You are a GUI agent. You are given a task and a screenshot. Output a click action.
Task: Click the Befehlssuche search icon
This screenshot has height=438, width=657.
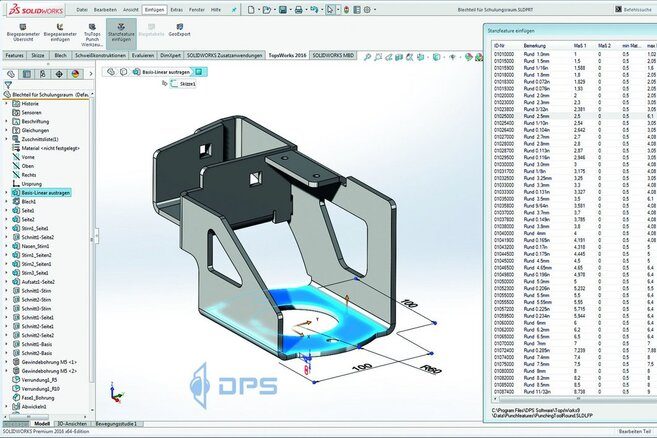[x=618, y=9]
